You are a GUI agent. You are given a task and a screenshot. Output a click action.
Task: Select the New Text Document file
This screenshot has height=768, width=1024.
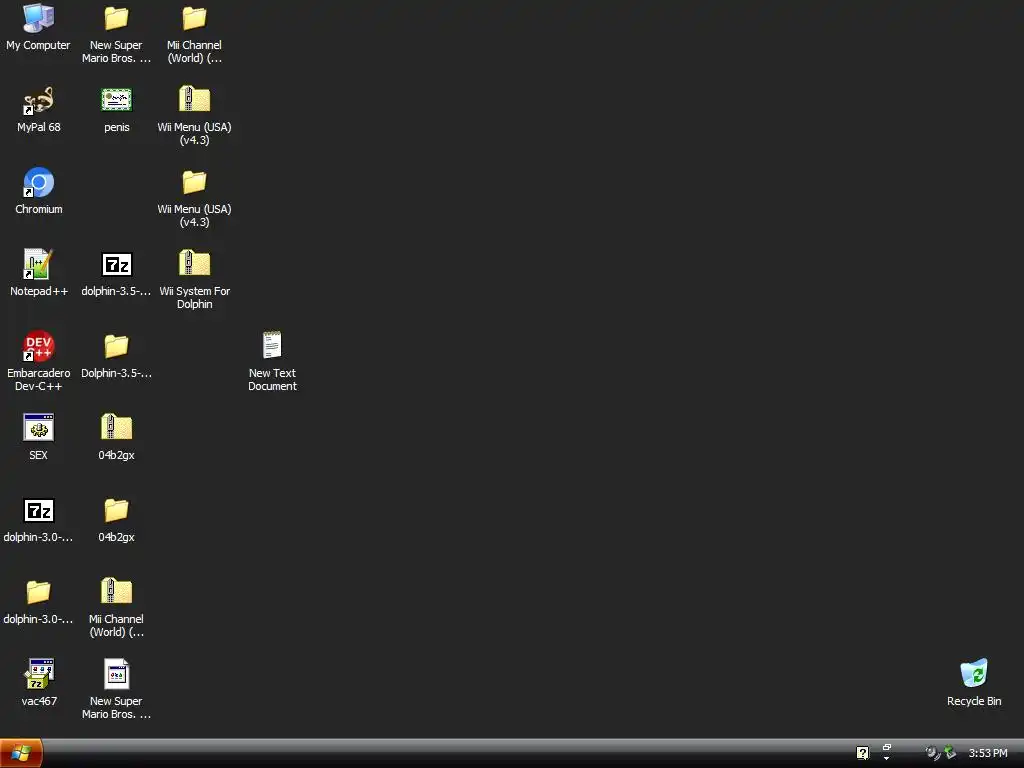pyautogui.click(x=272, y=345)
